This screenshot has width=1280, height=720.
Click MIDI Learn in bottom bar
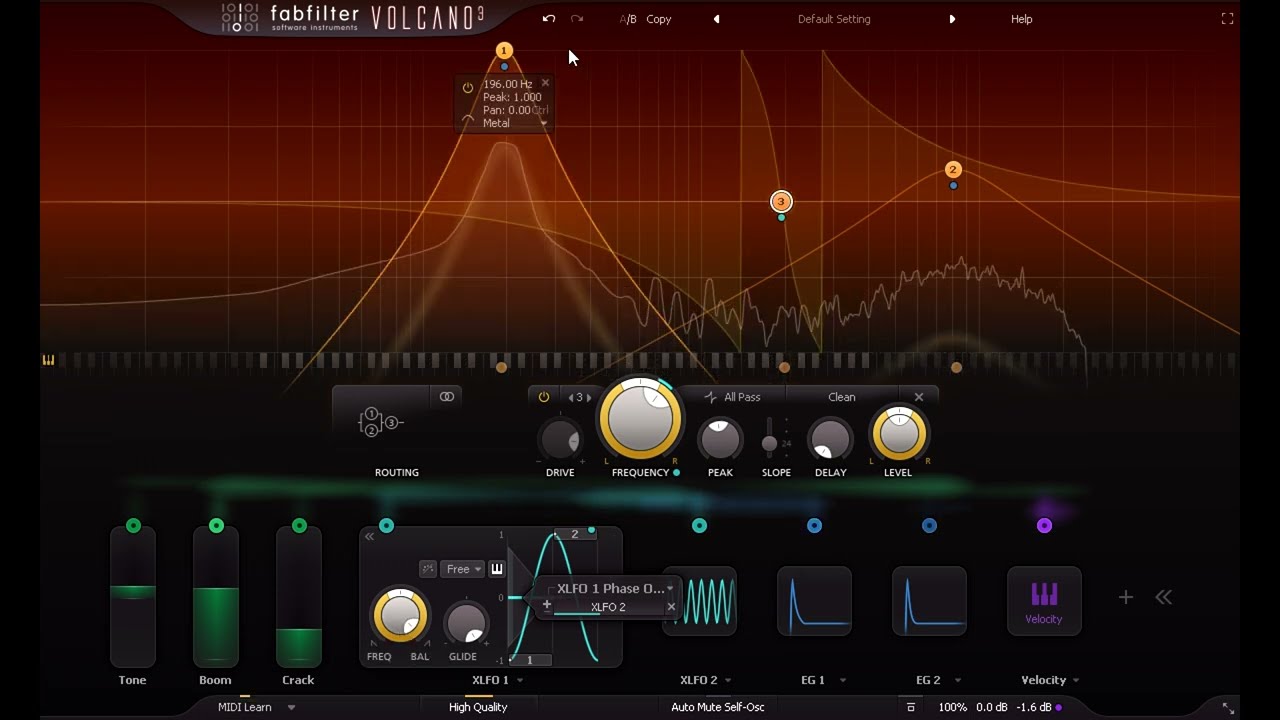[x=245, y=707]
